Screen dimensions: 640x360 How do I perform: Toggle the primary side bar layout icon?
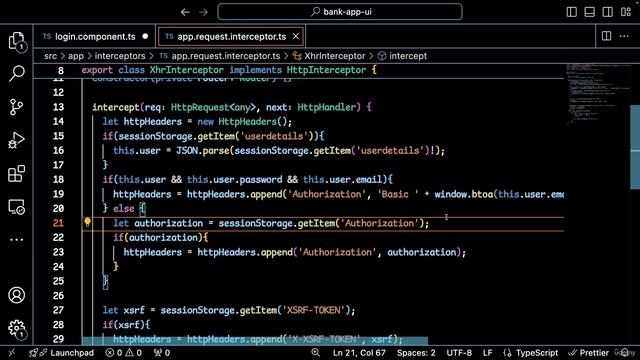click(x=571, y=12)
